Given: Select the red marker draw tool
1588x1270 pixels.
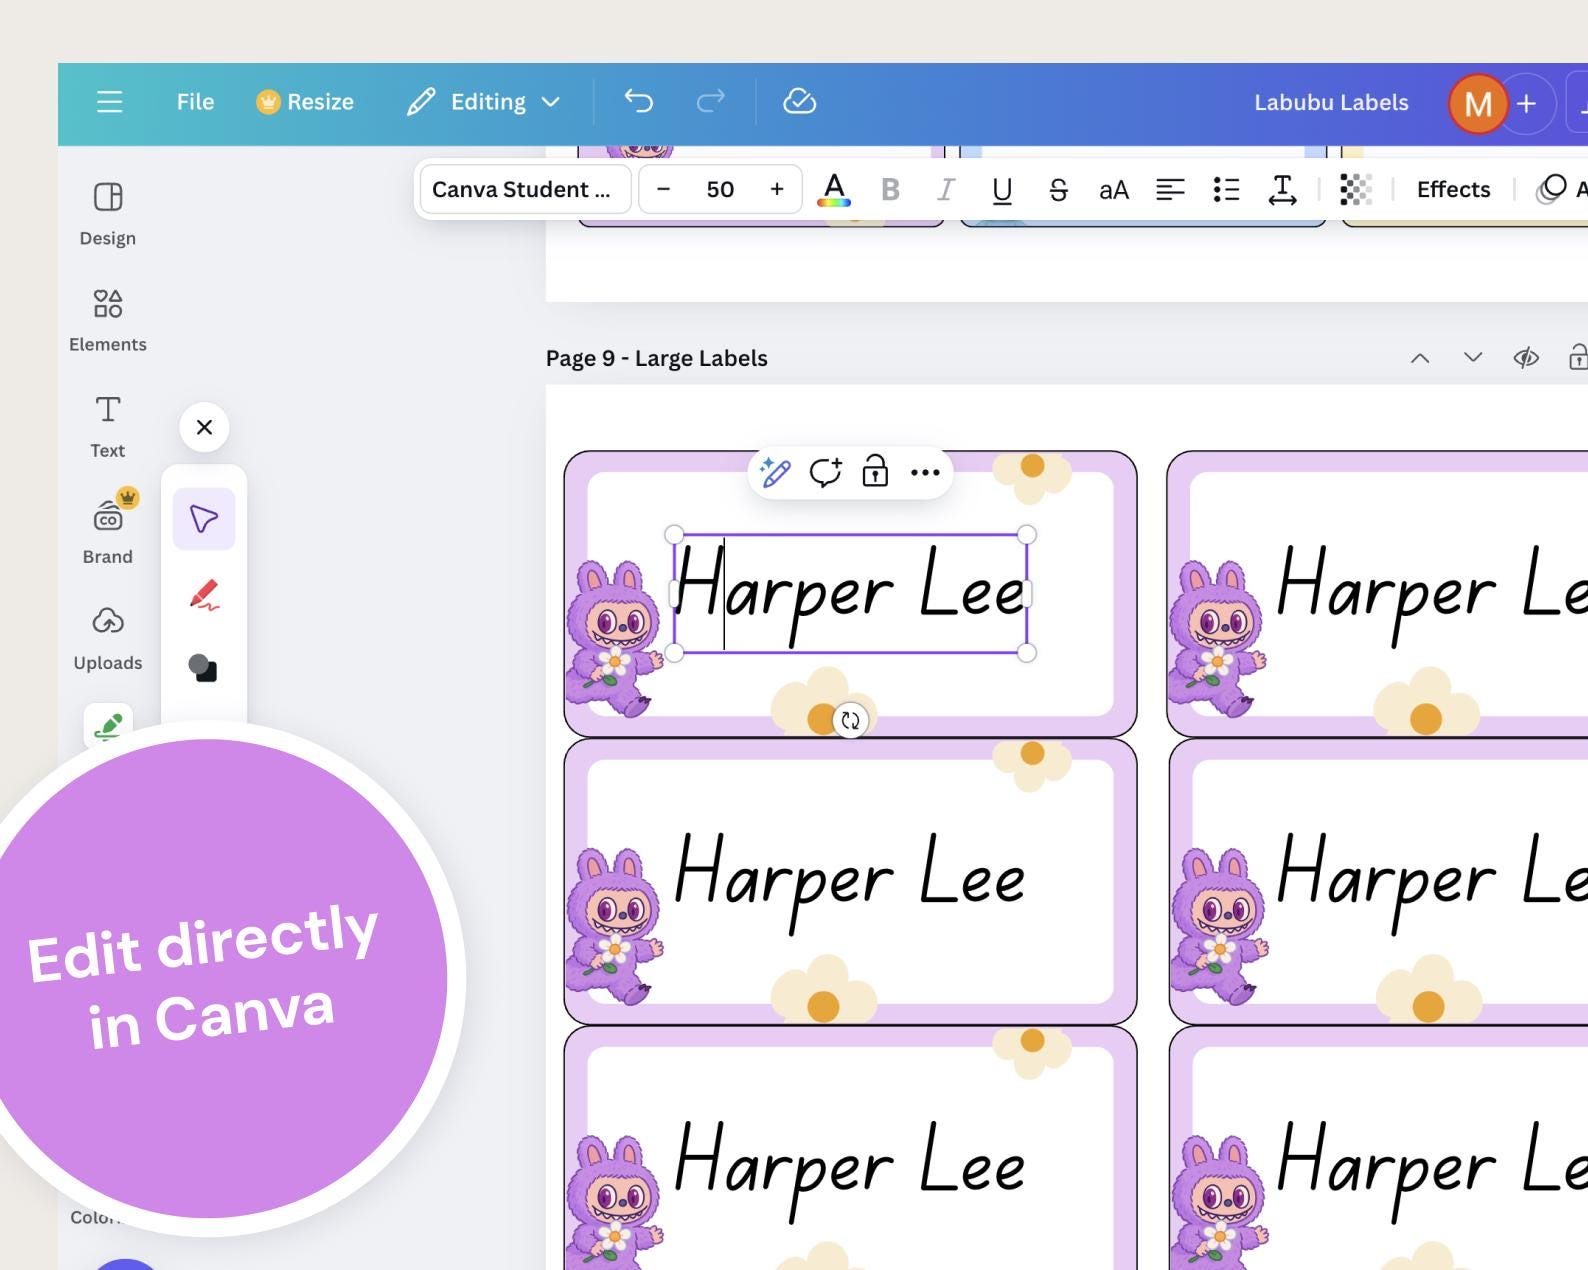Looking at the screenshot, I should (x=204, y=594).
